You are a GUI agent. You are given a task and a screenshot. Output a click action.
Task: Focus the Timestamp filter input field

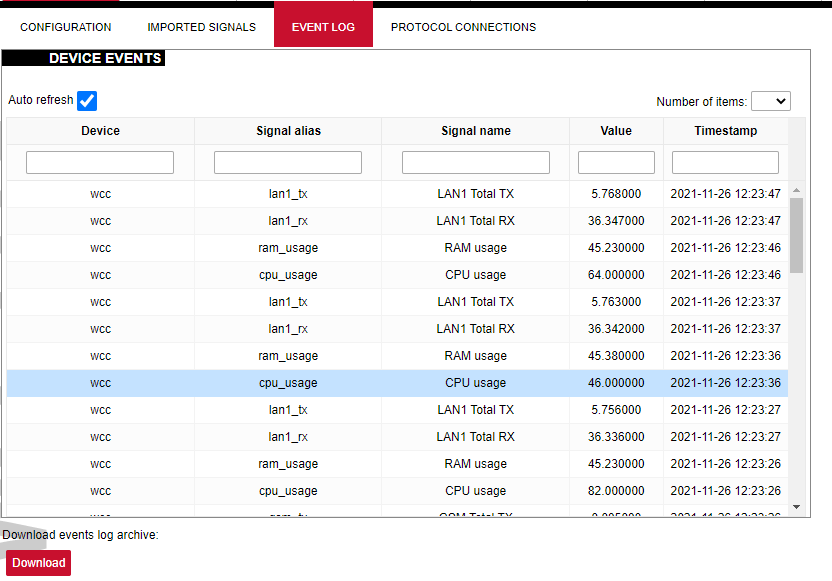[725, 162]
